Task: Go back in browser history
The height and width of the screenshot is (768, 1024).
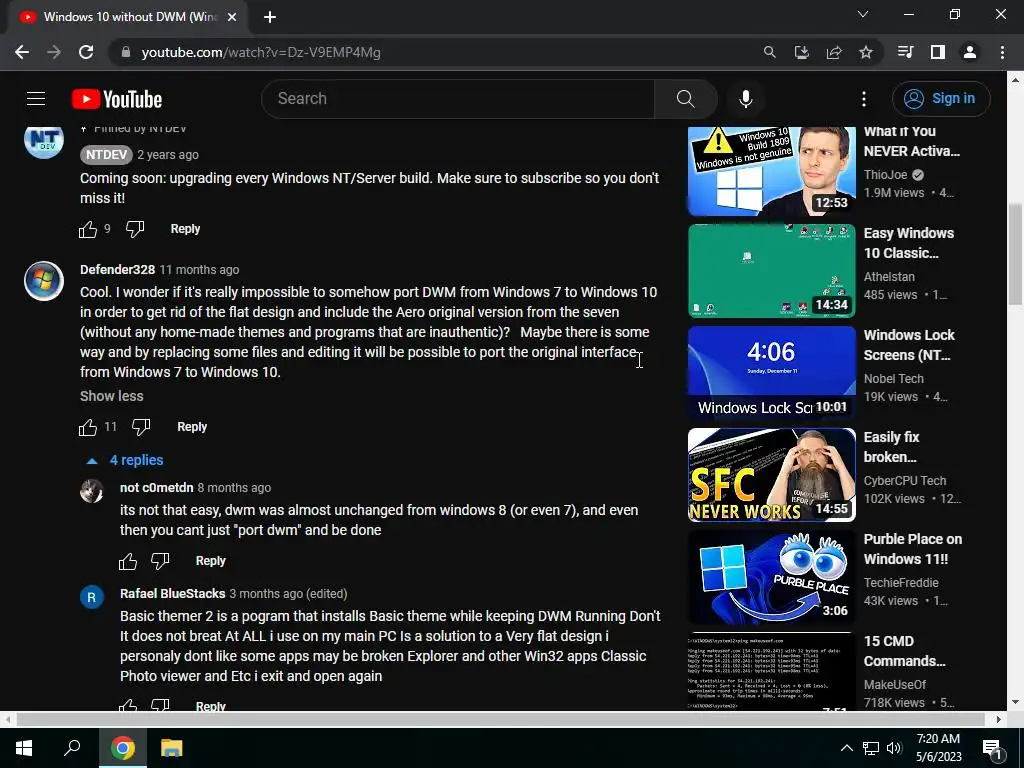Action: [22, 52]
